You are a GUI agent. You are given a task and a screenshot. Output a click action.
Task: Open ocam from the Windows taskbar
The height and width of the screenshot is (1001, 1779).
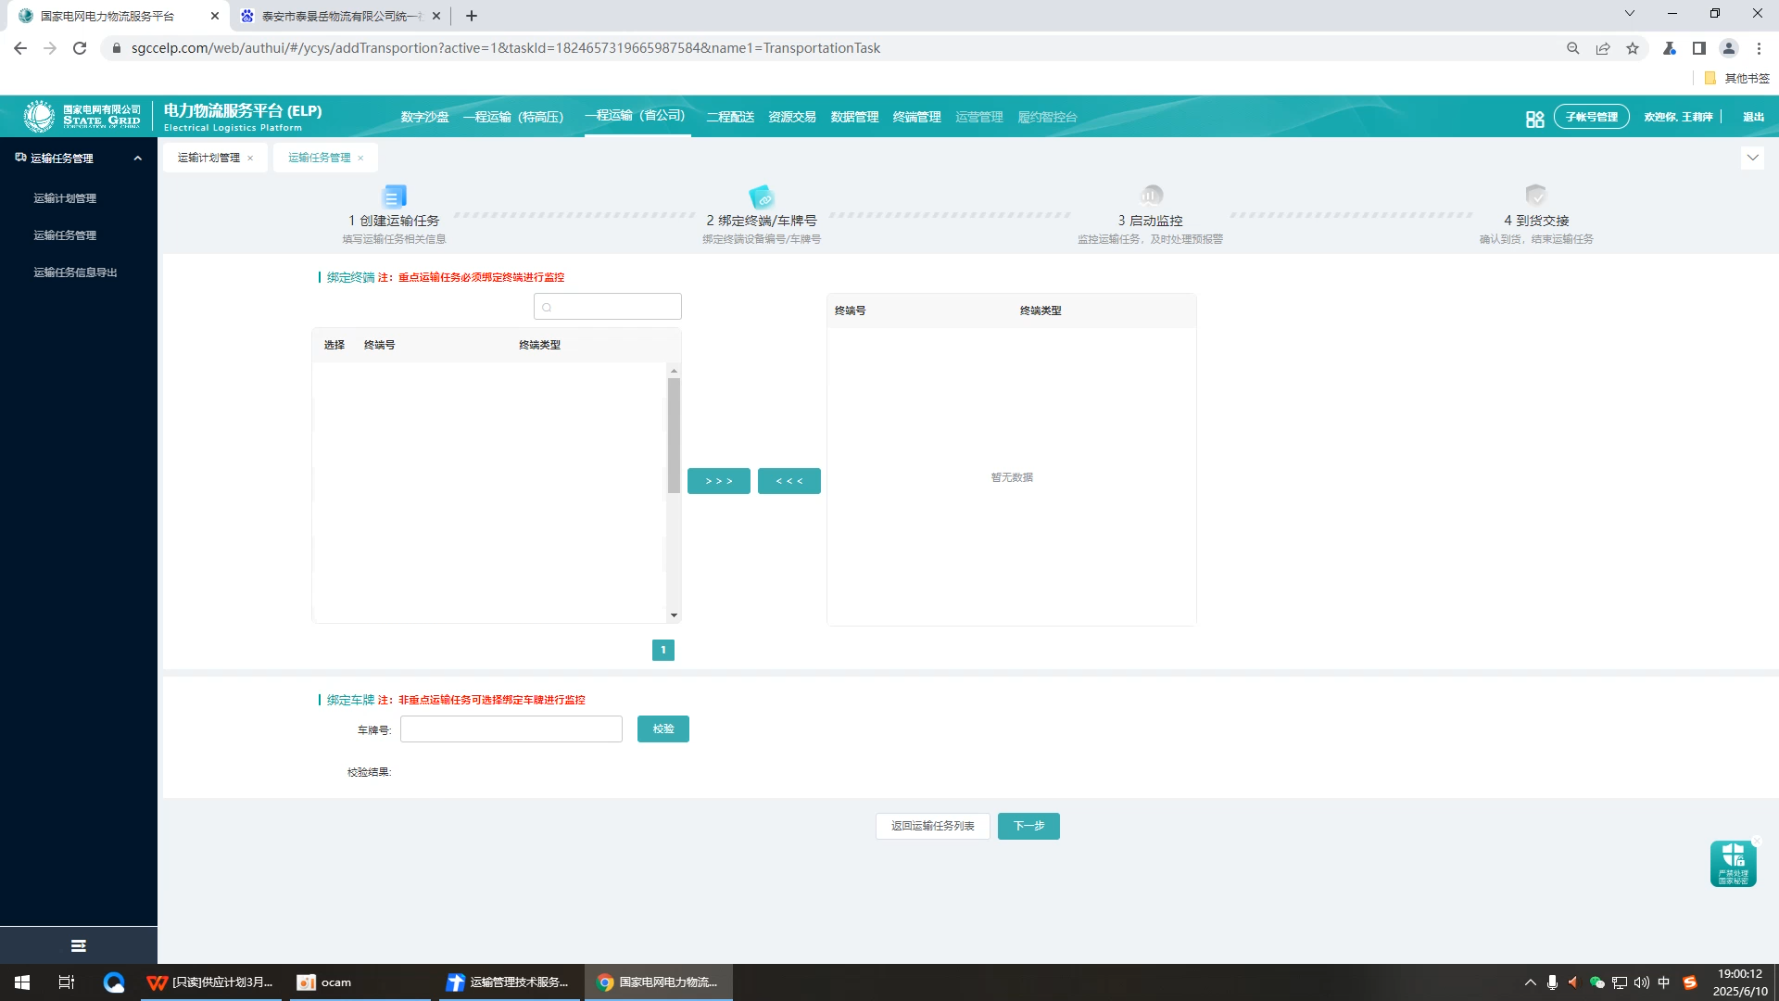click(x=325, y=983)
